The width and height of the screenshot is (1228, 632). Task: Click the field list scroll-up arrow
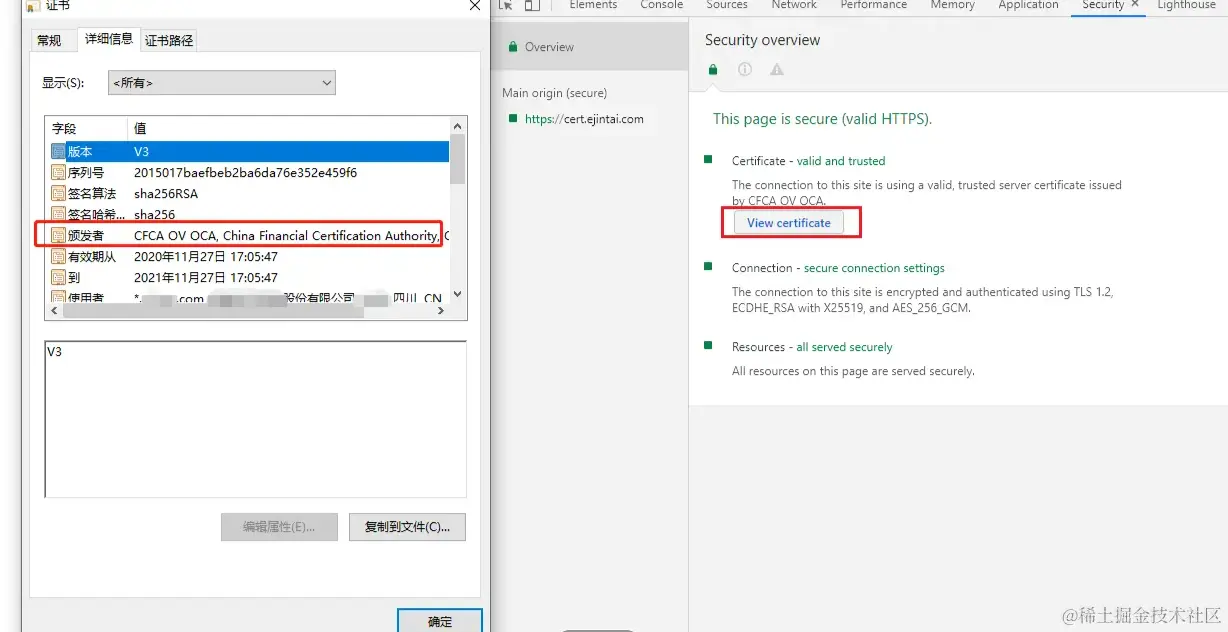click(458, 126)
